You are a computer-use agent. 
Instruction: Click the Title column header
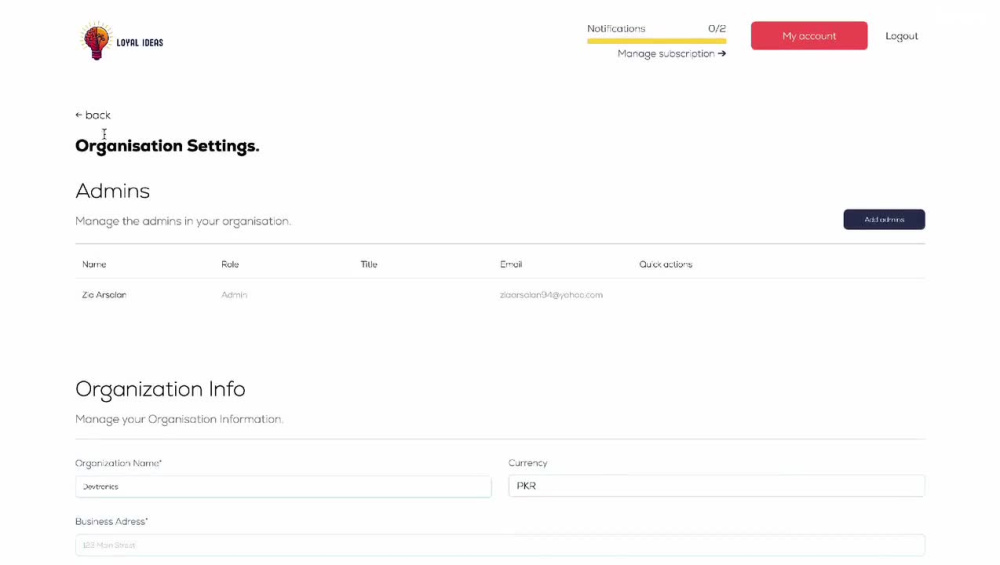(x=369, y=264)
